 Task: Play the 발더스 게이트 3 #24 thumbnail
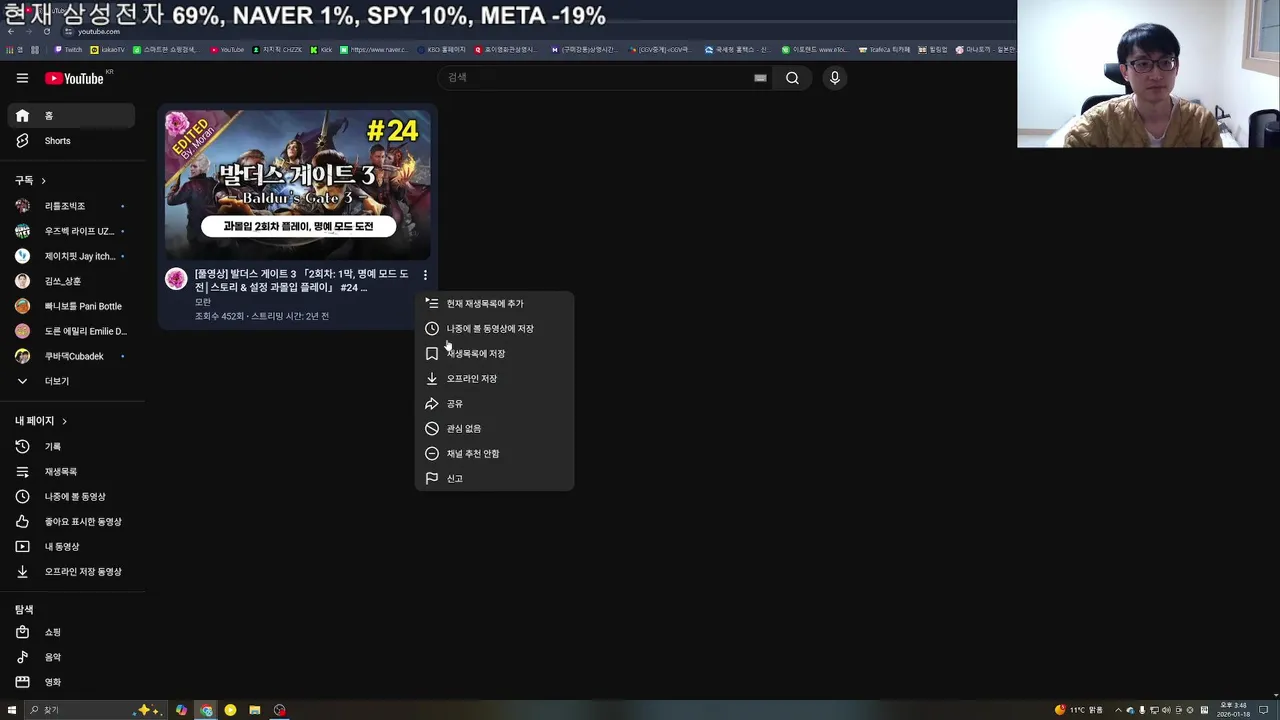(x=298, y=184)
